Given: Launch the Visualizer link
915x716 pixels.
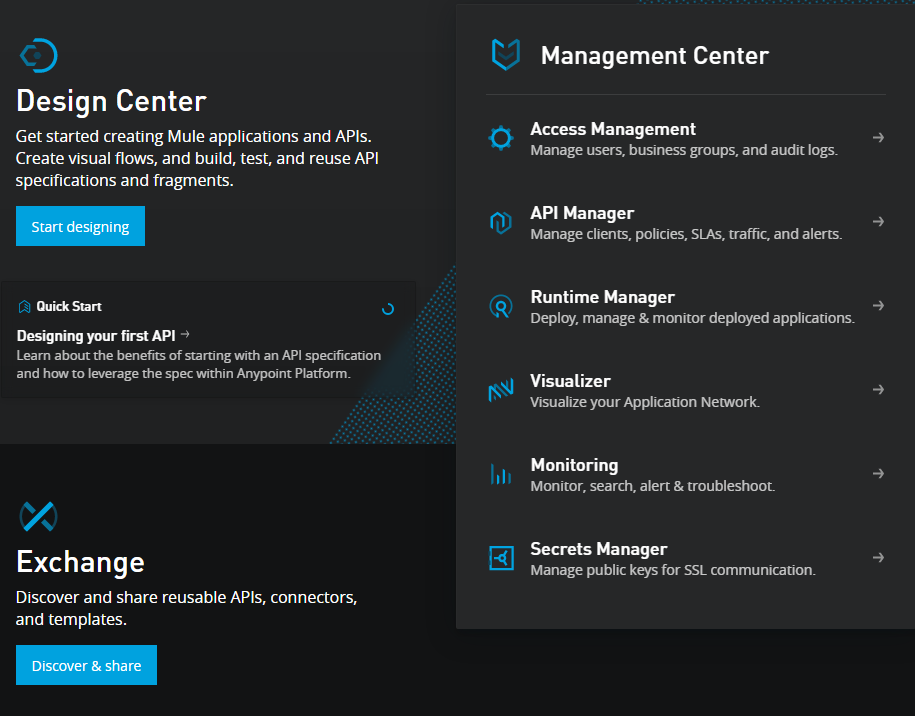Looking at the screenshot, I should (x=571, y=381).
